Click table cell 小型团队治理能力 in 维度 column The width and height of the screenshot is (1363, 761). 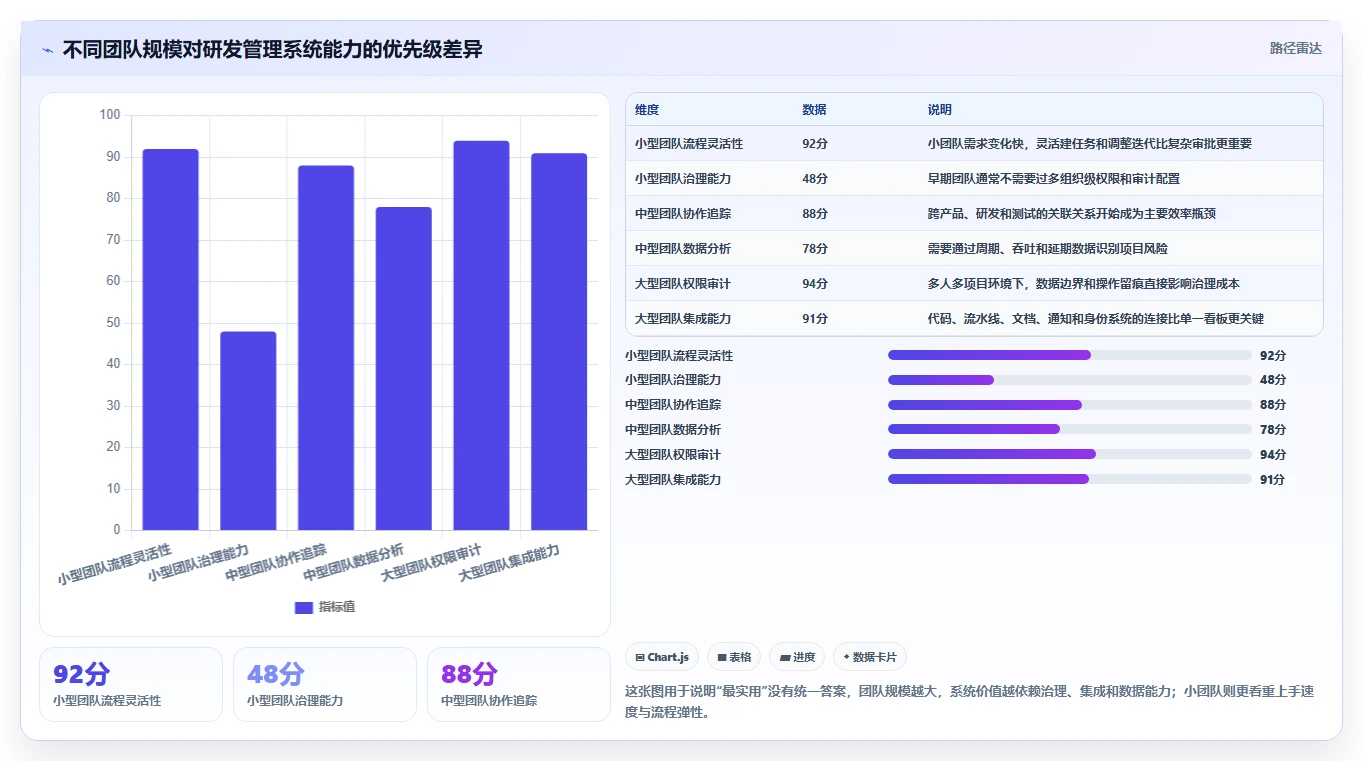[683, 179]
